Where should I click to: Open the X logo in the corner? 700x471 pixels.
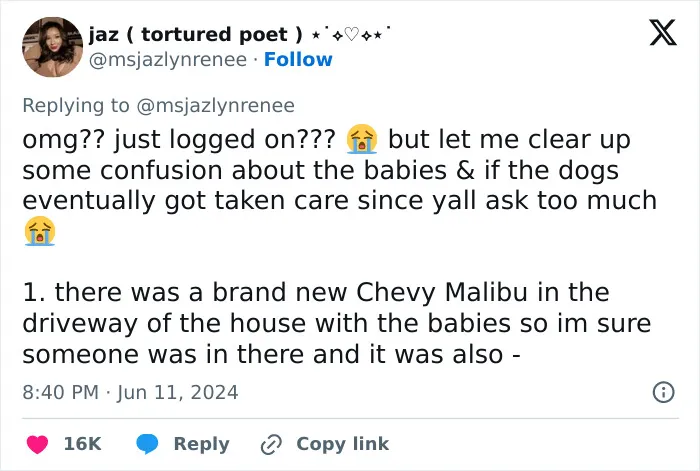[x=663, y=32]
